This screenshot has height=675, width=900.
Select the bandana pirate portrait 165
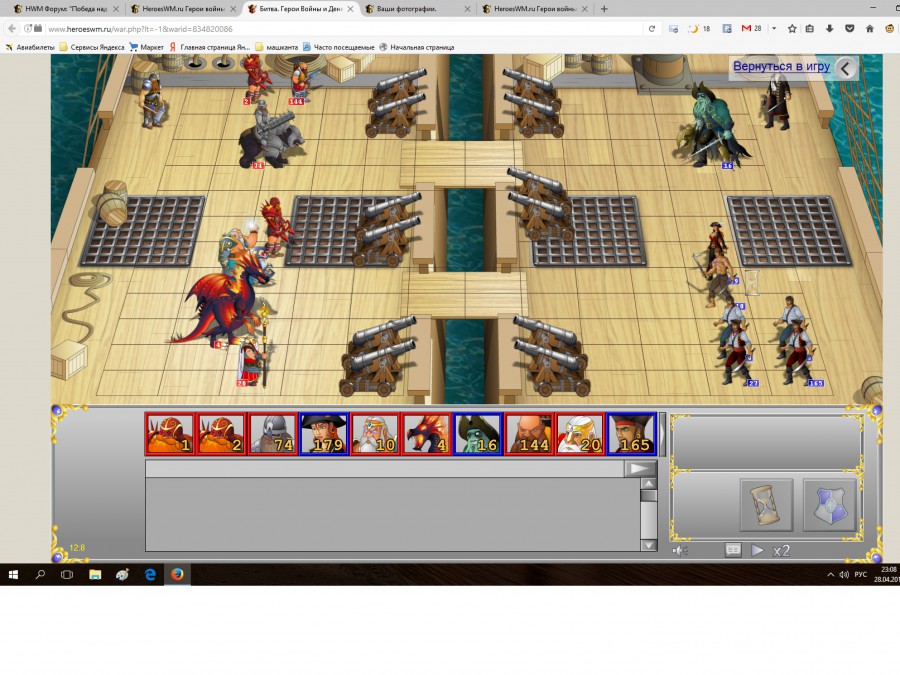631,434
